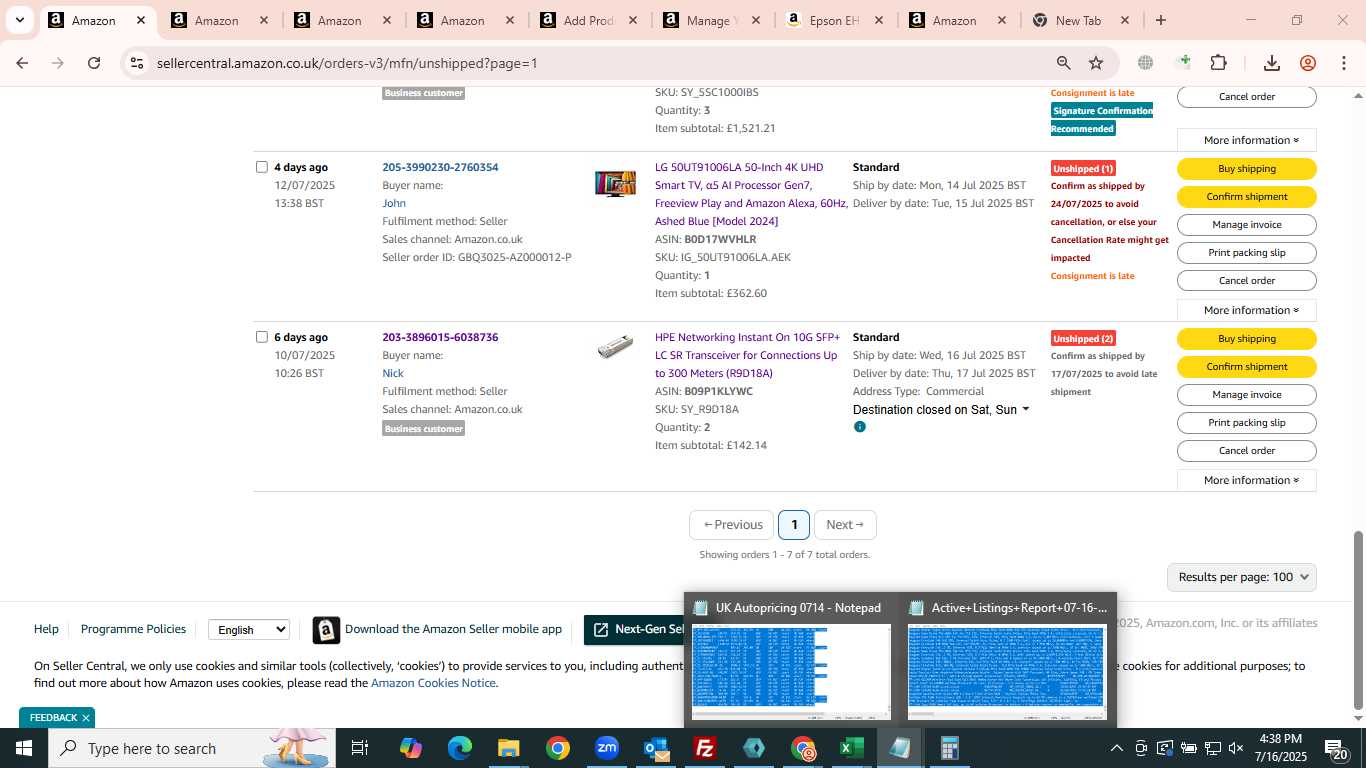Bookmark this page with the star icon

tap(1096, 63)
